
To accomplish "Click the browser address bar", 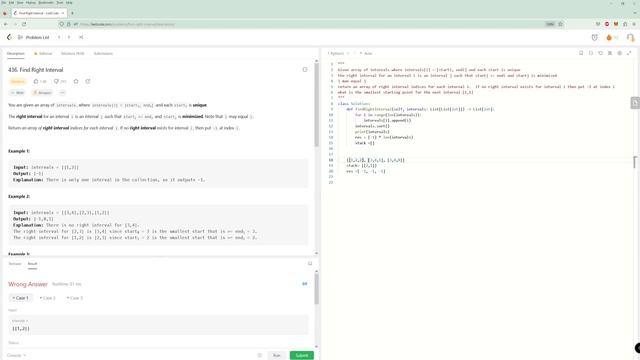I will click(x=310, y=24).
